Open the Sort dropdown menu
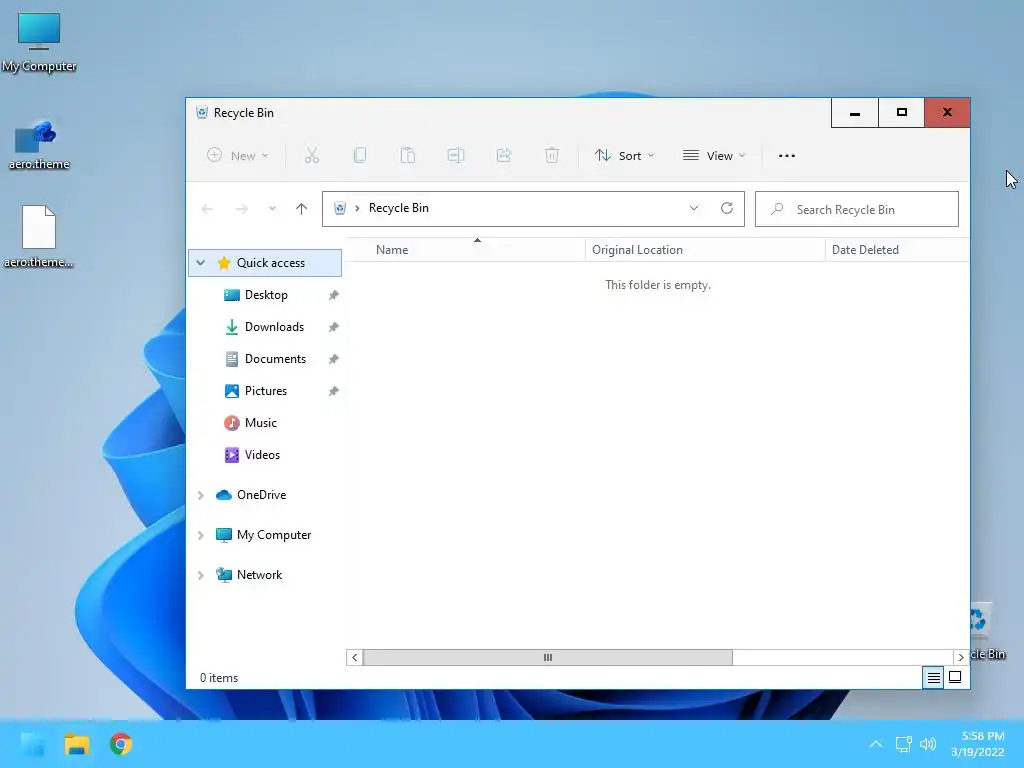Viewport: 1024px width, 768px height. point(624,155)
